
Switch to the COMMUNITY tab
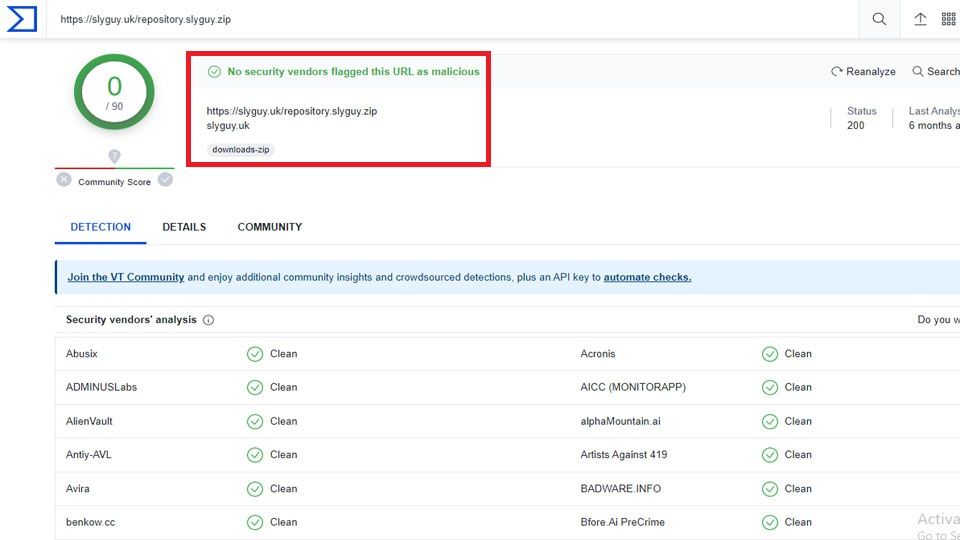pyautogui.click(x=270, y=227)
